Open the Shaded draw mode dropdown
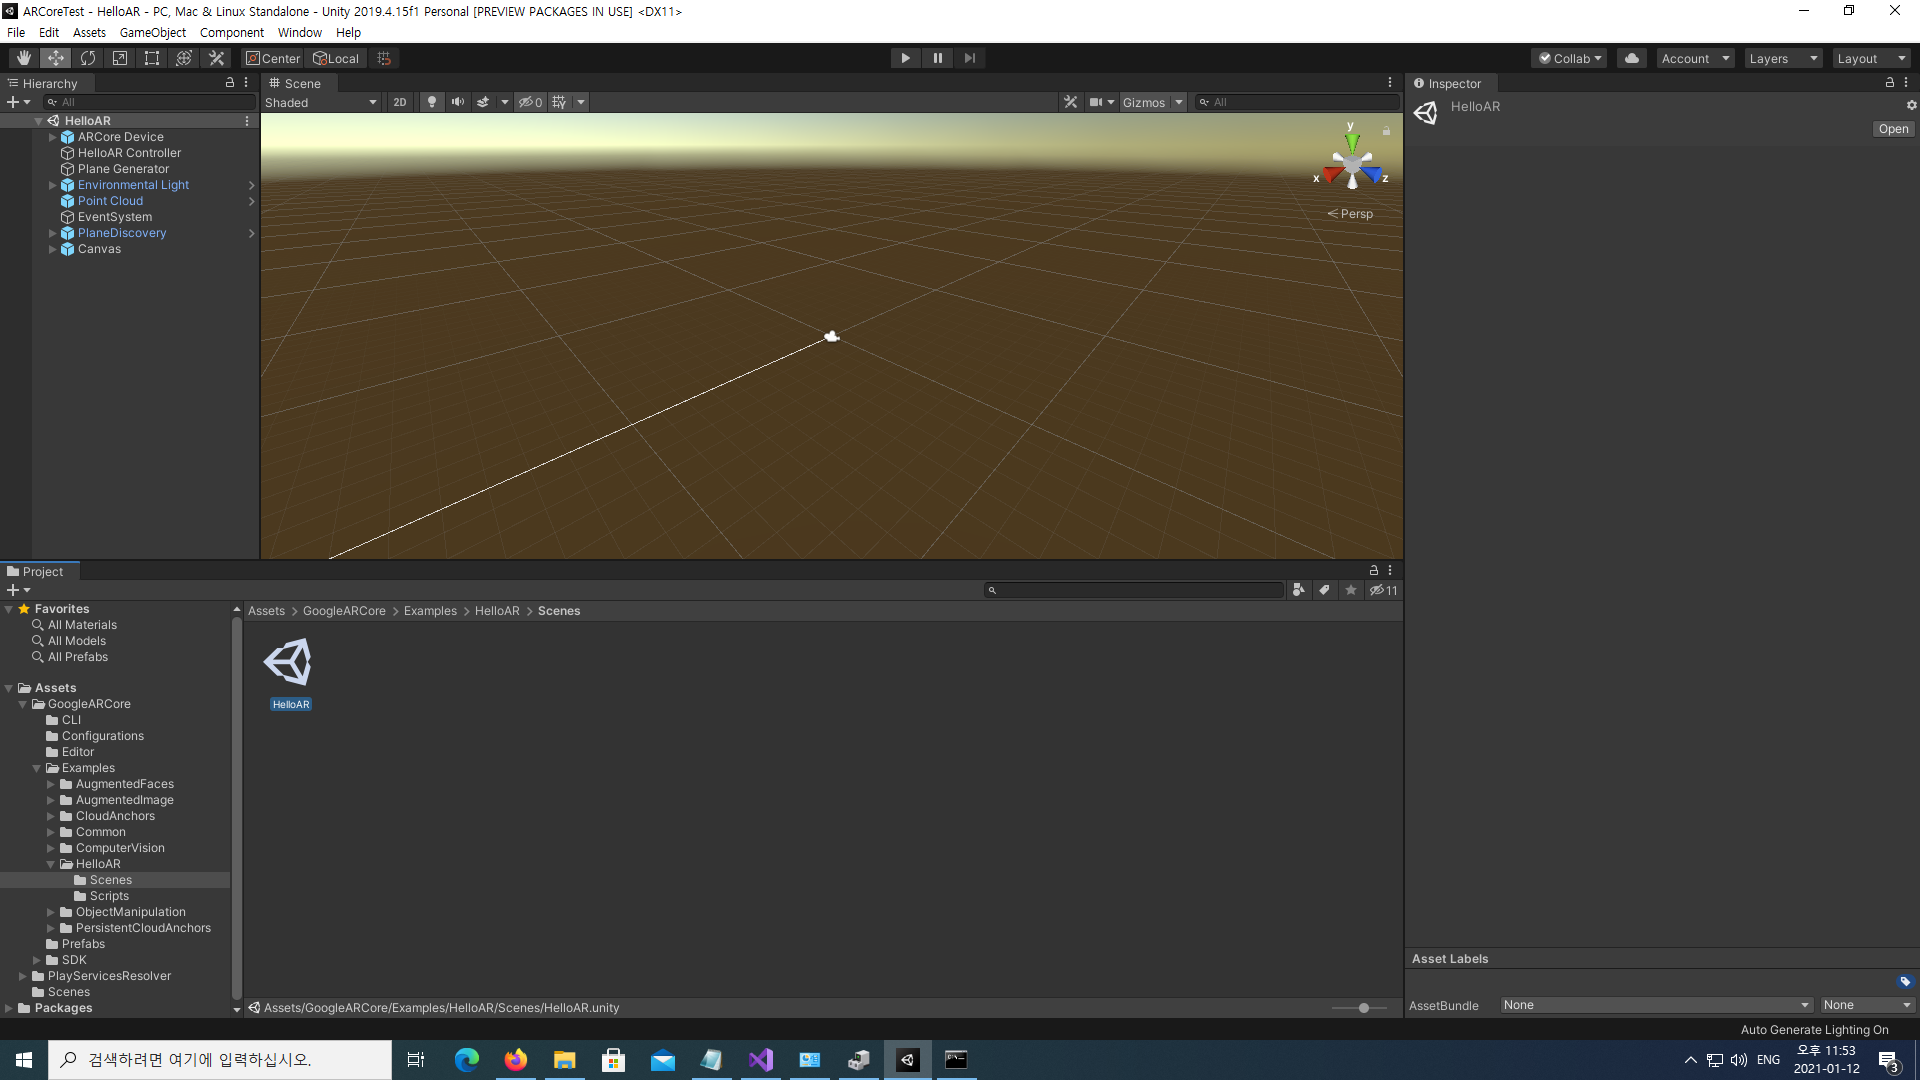The height and width of the screenshot is (1080, 1920). pos(321,102)
